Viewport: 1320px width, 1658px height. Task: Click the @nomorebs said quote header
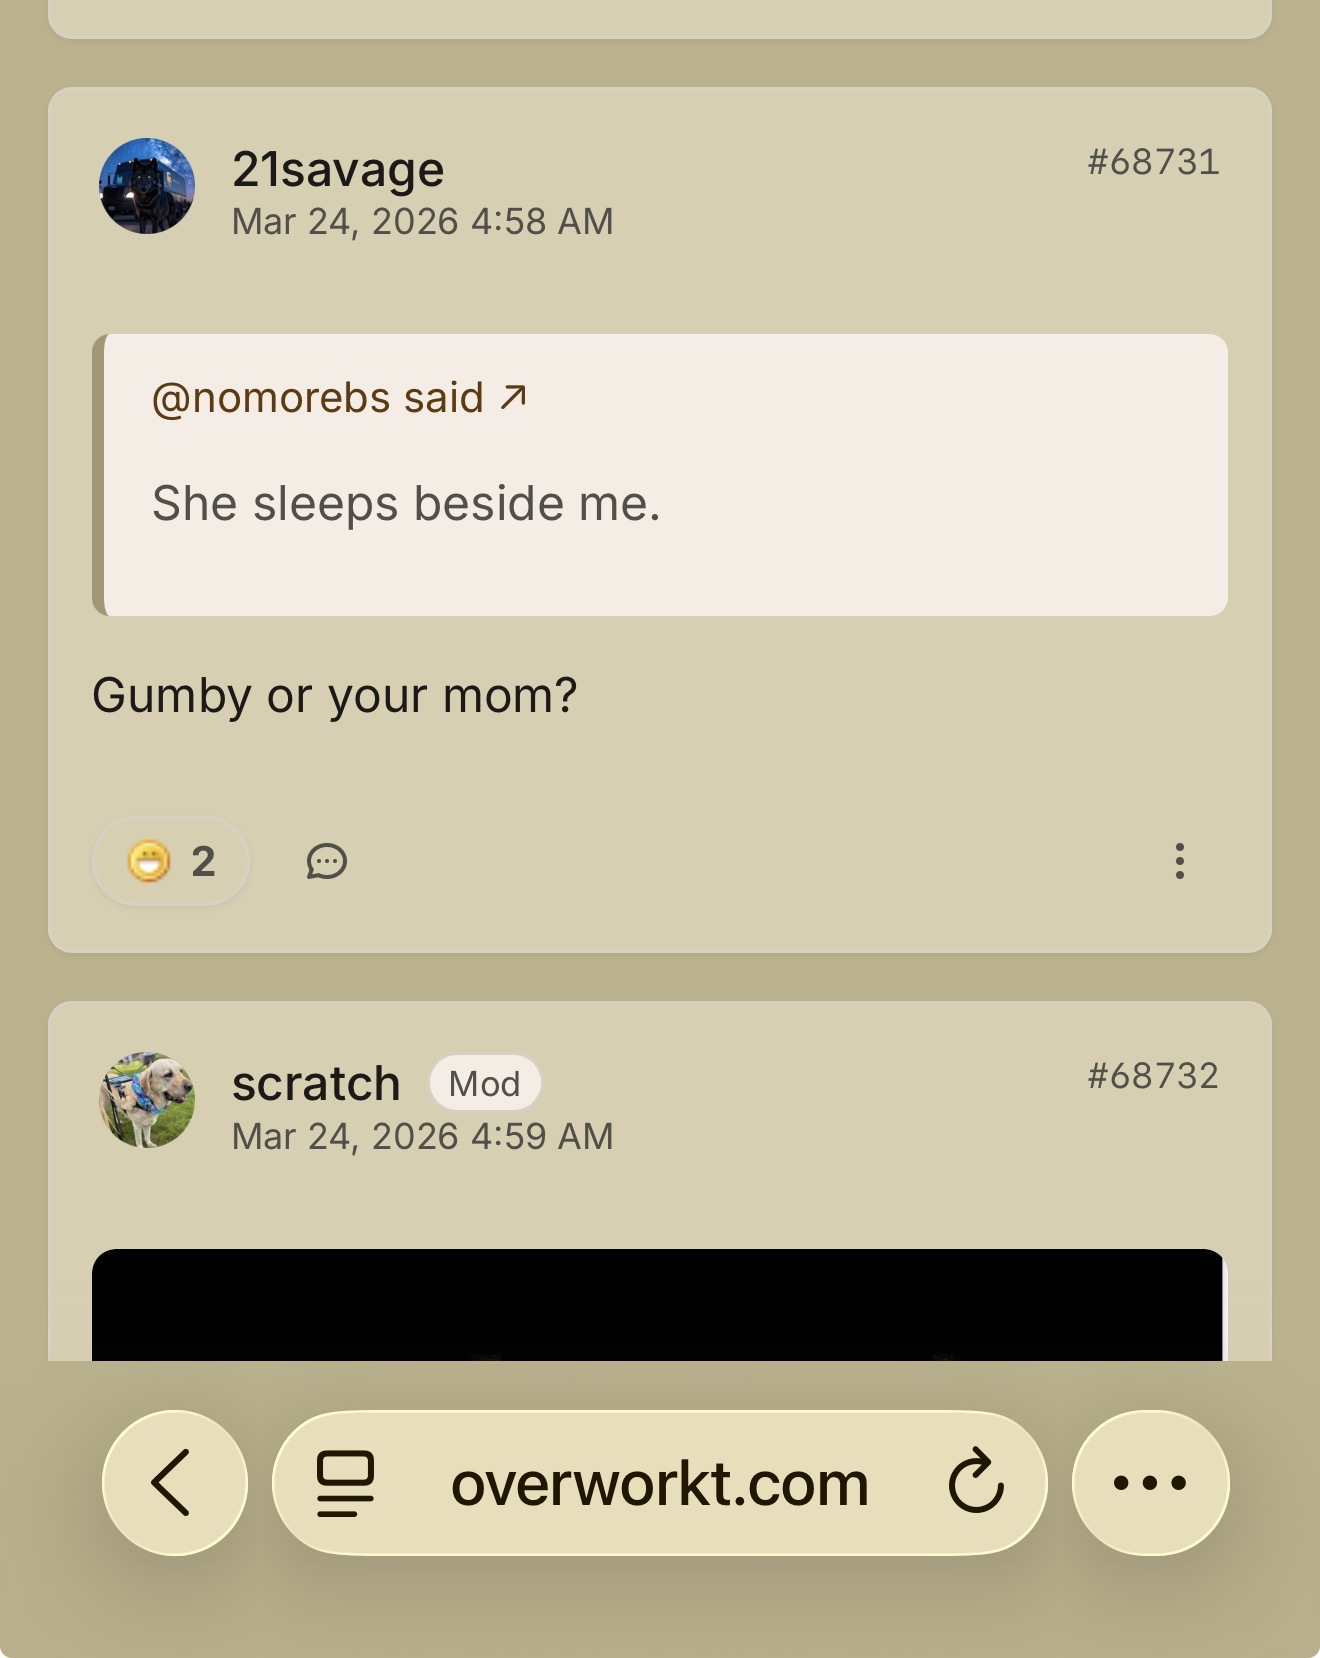point(318,398)
